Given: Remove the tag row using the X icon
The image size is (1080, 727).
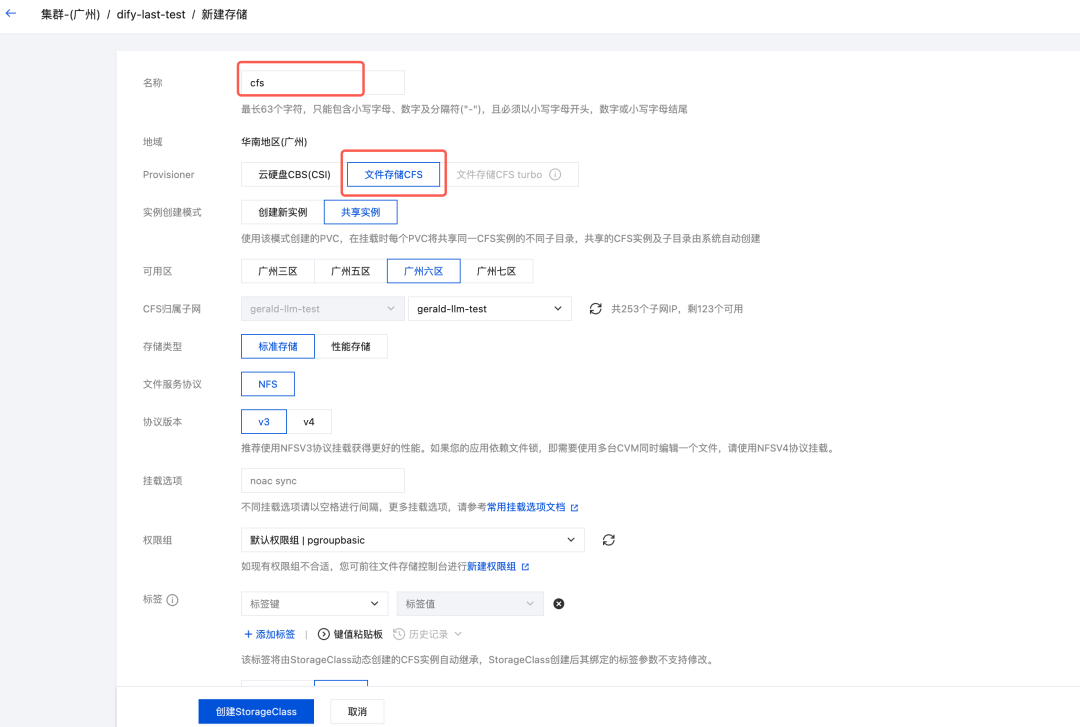Looking at the screenshot, I should coord(558,603).
